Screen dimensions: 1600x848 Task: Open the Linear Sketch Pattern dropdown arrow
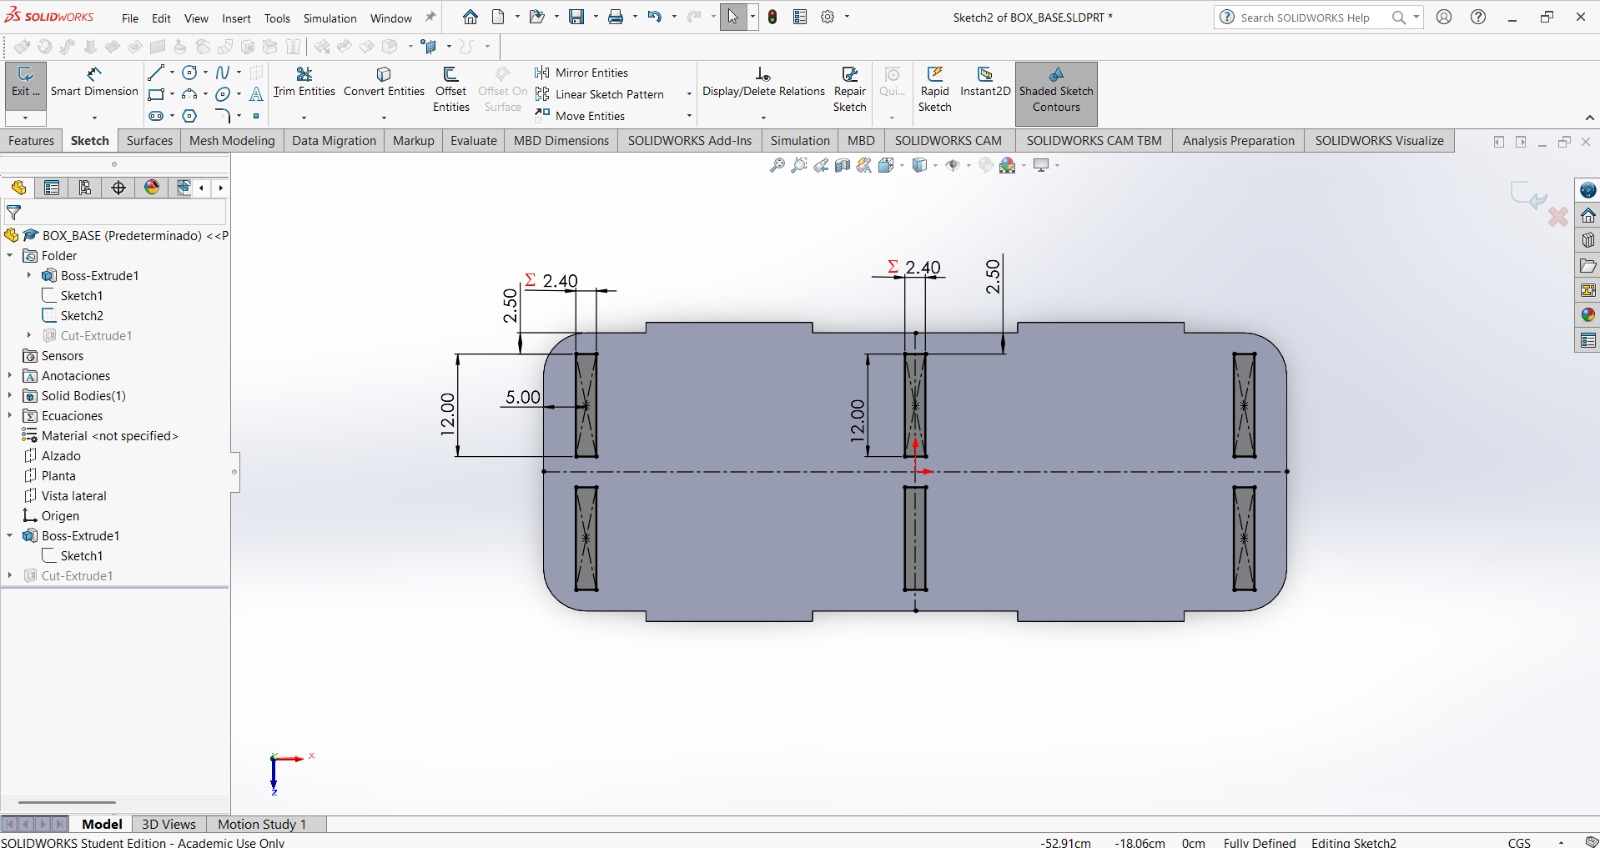coord(689,94)
